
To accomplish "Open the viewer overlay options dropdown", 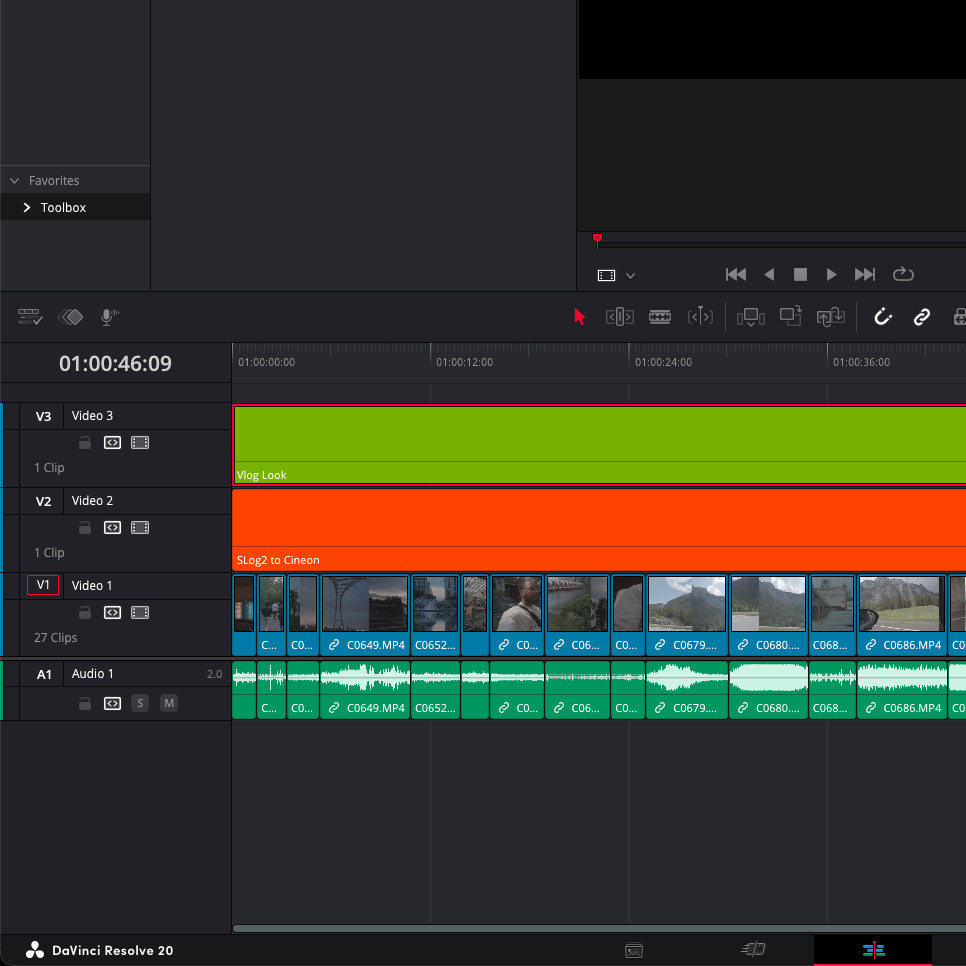I will point(630,275).
